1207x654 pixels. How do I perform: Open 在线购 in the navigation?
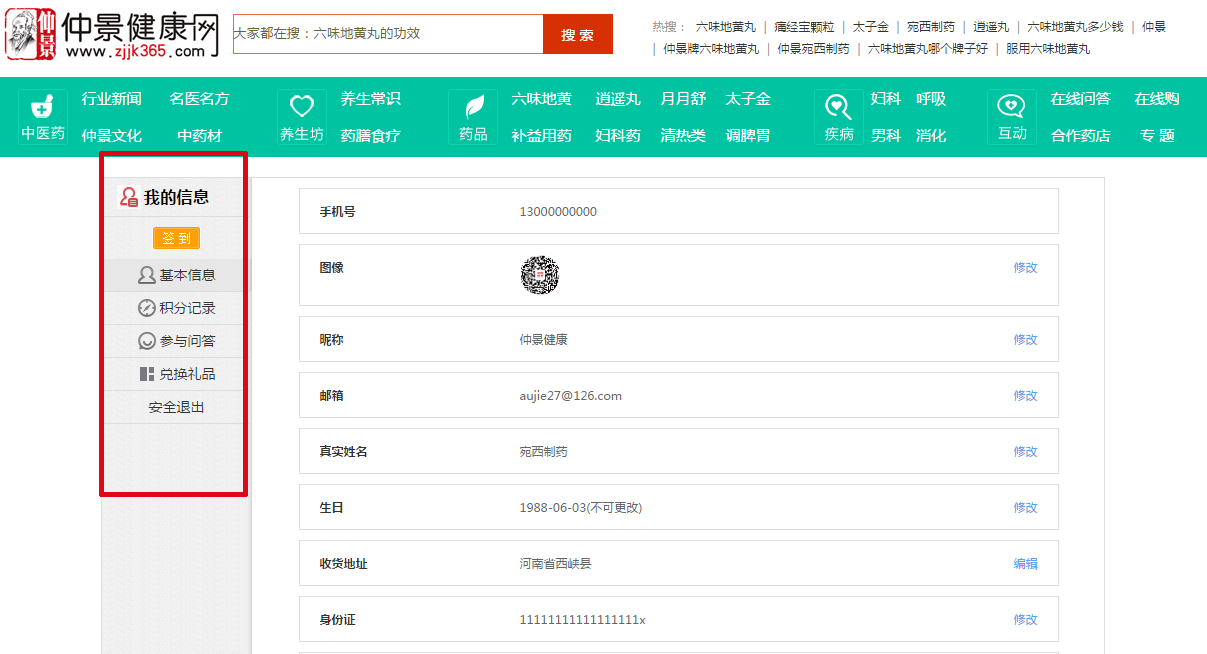(1157, 99)
